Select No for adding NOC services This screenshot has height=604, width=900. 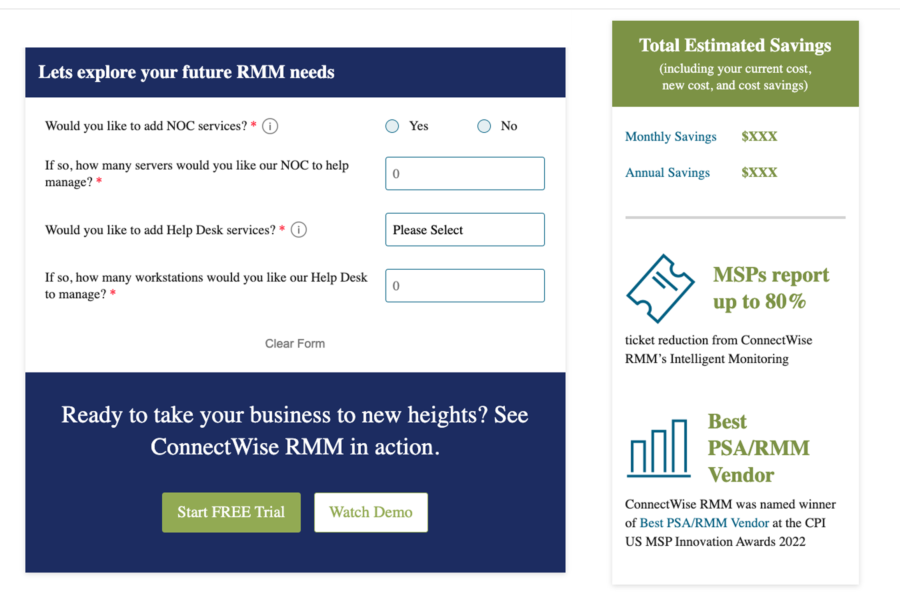click(484, 126)
